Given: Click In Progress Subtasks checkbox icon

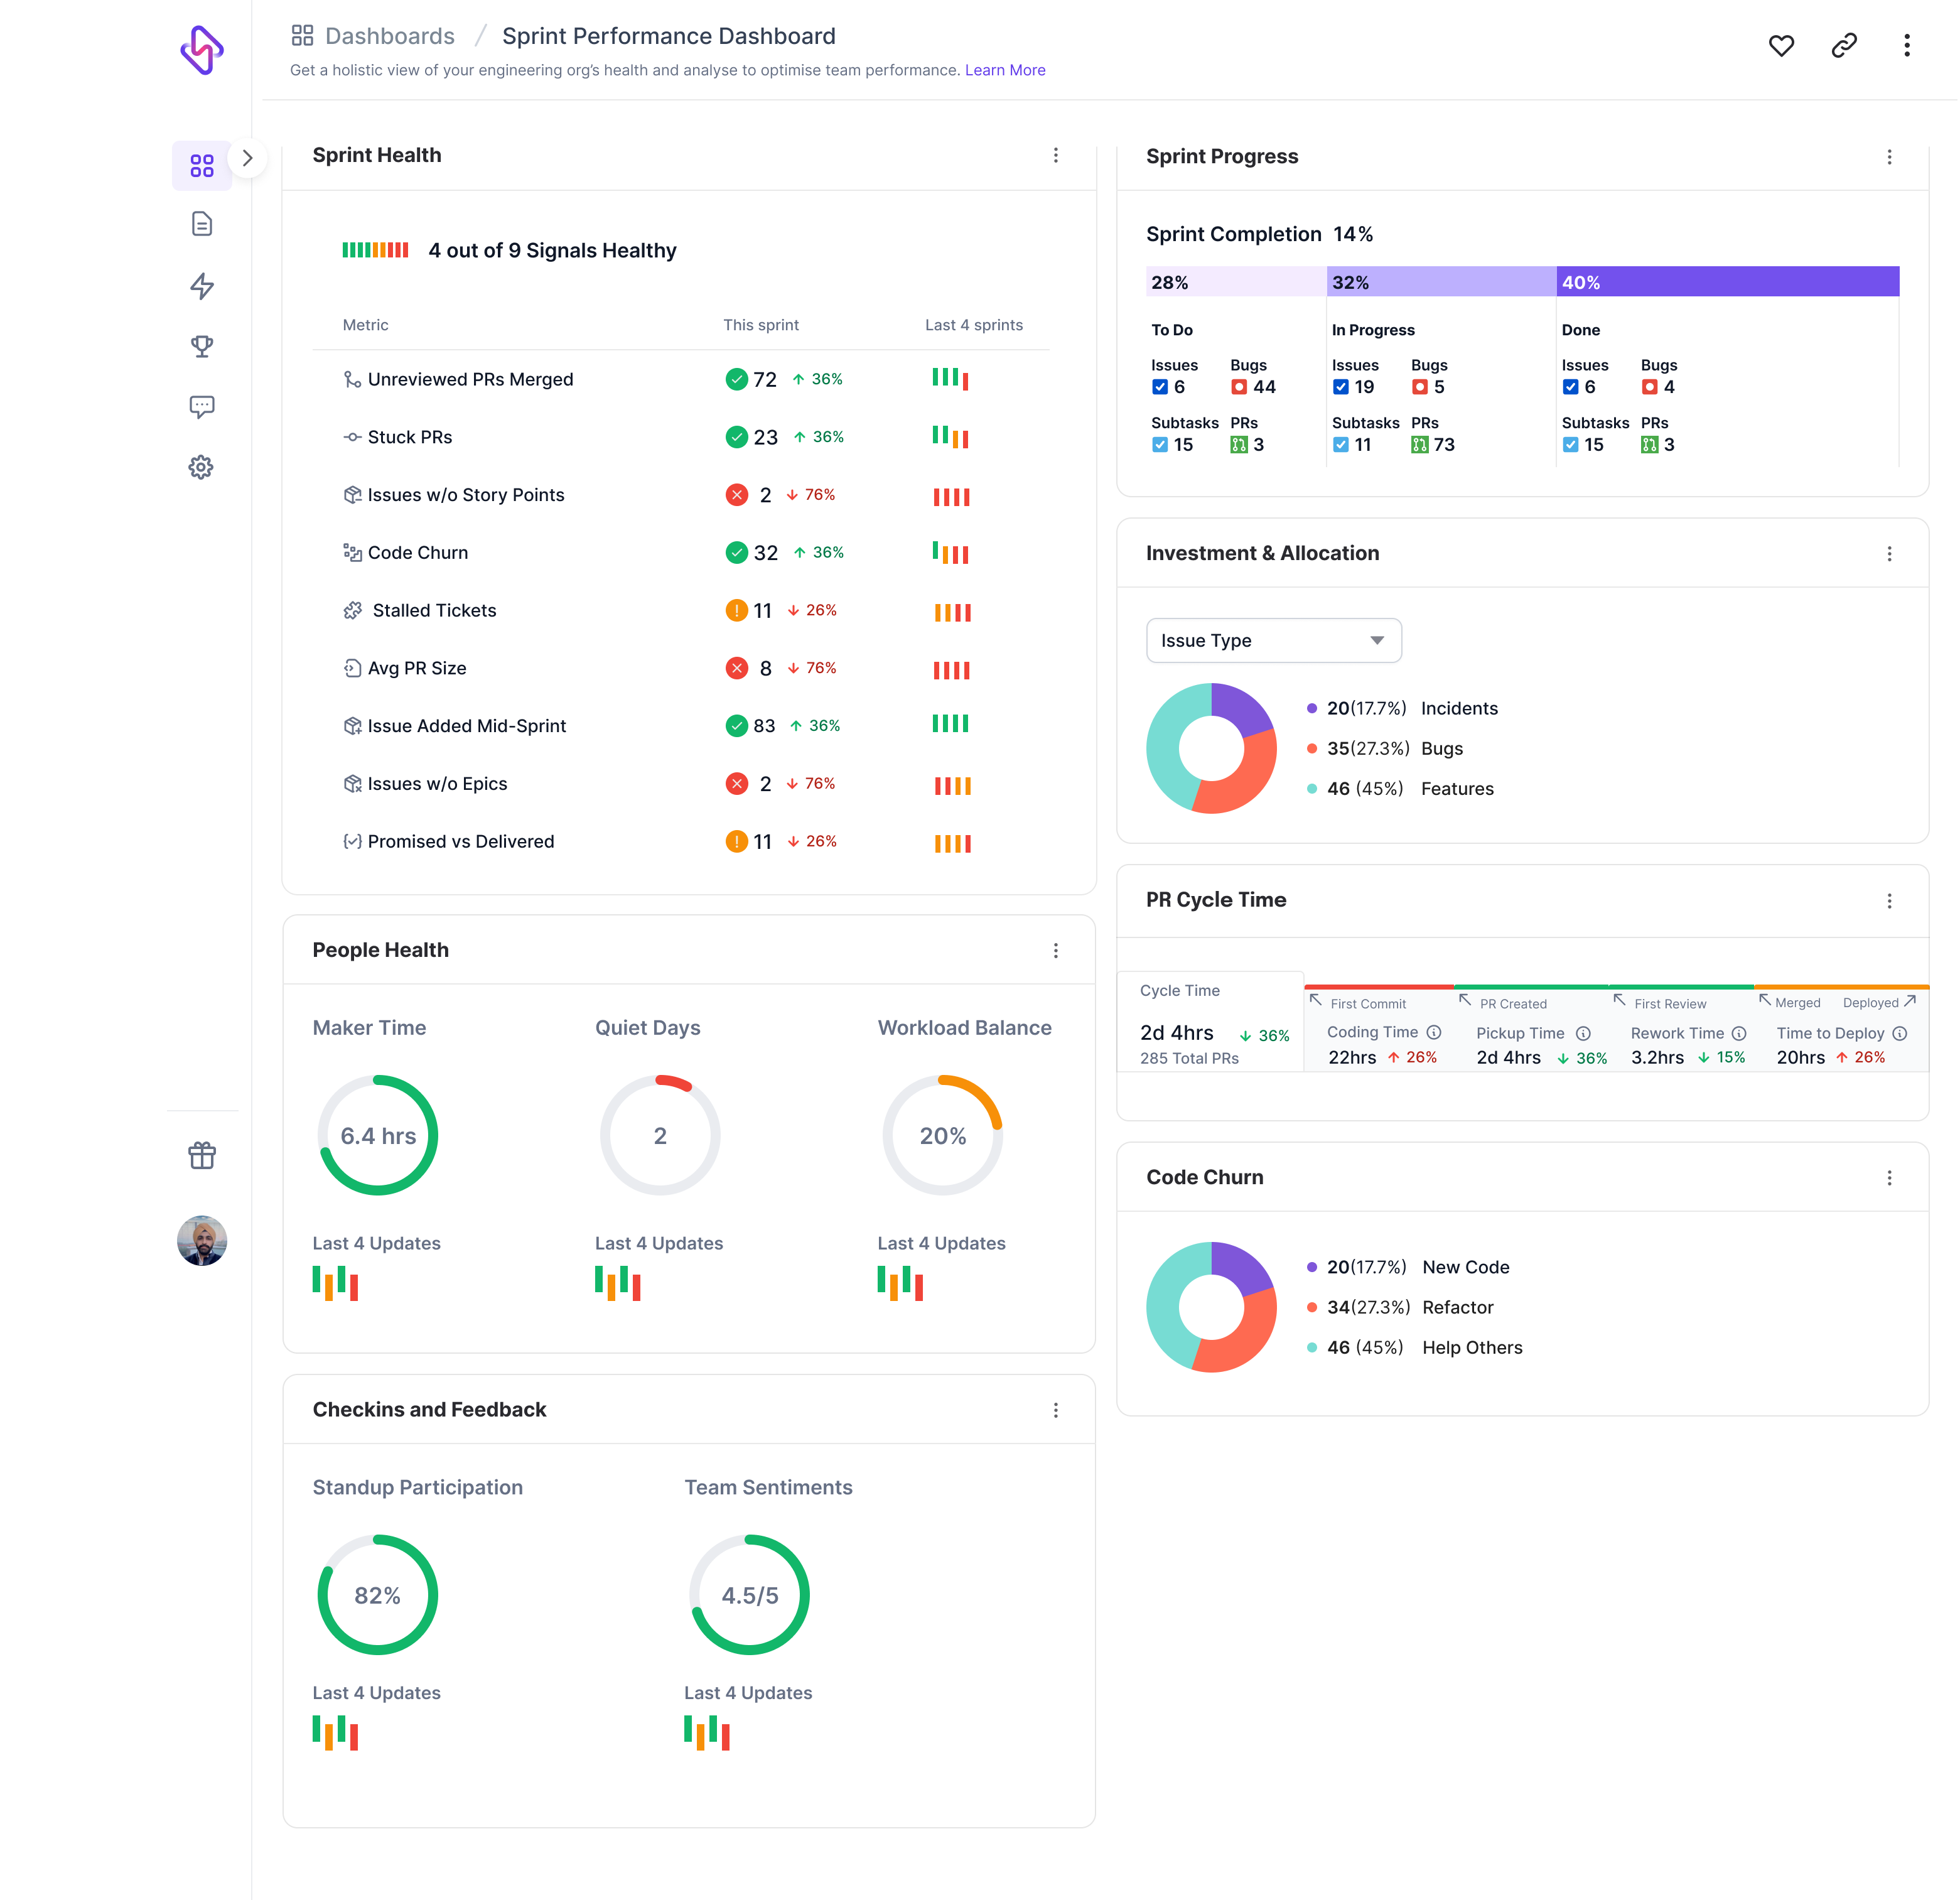Looking at the screenshot, I should [x=1341, y=445].
